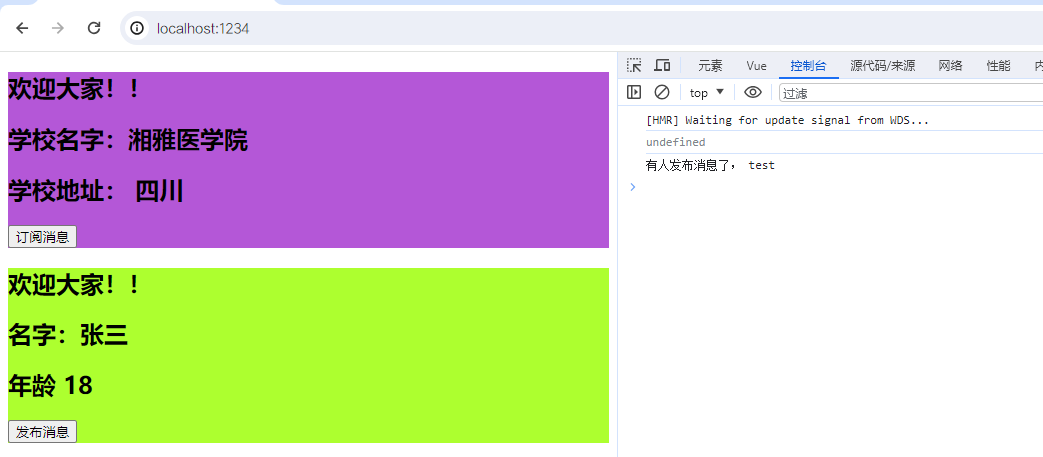Open the top context dropdown

tap(706, 92)
